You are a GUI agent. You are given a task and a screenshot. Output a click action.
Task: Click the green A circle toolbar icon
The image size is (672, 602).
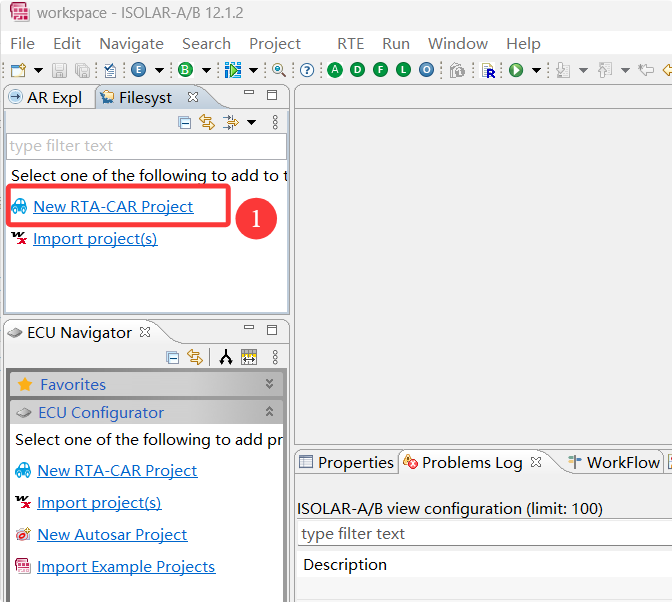point(335,70)
